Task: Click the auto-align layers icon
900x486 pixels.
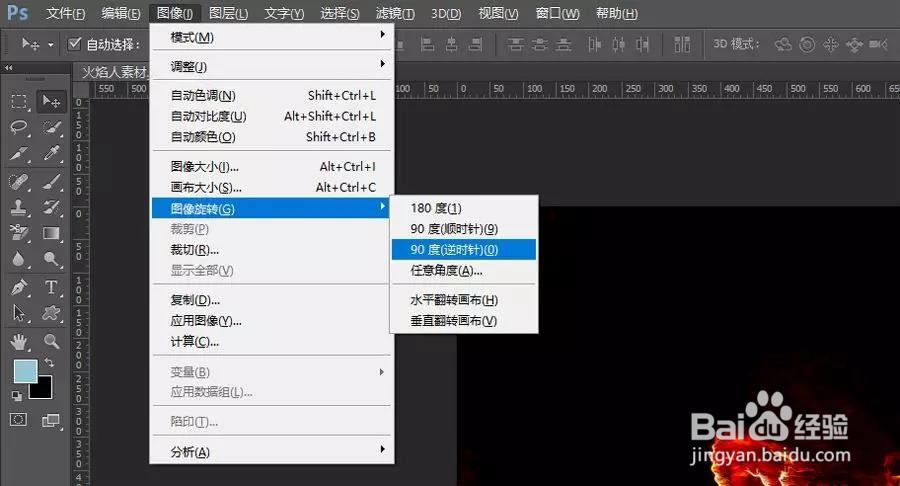Action: pos(682,44)
